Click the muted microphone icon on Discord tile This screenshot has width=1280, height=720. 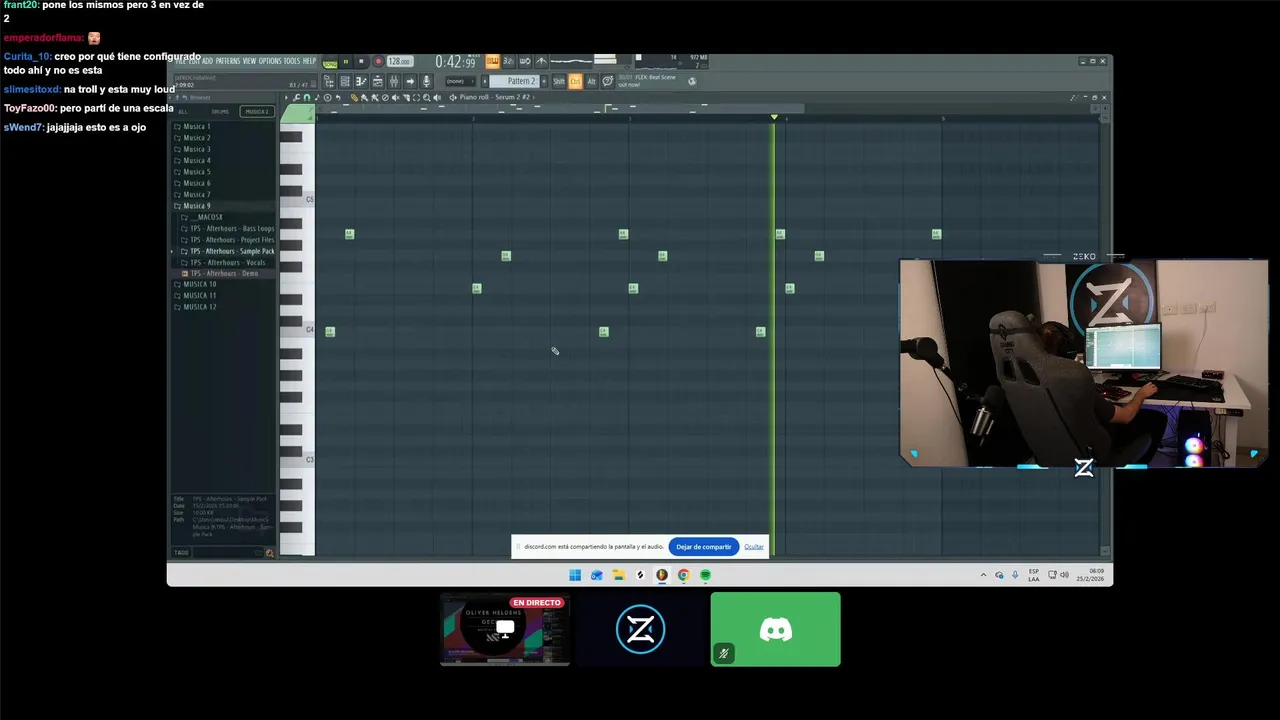(x=723, y=653)
